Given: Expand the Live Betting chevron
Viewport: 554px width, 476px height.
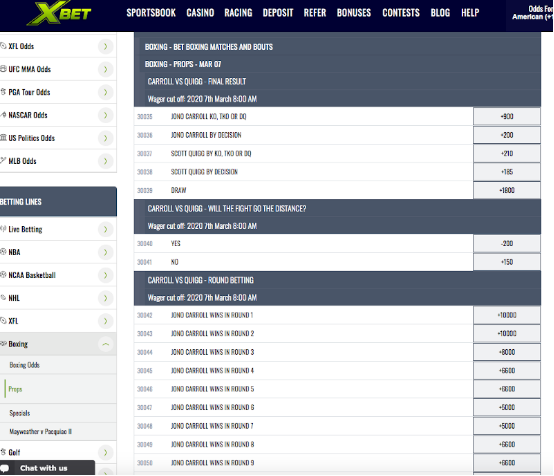Looking at the screenshot, I should click(x=106, y=229).
